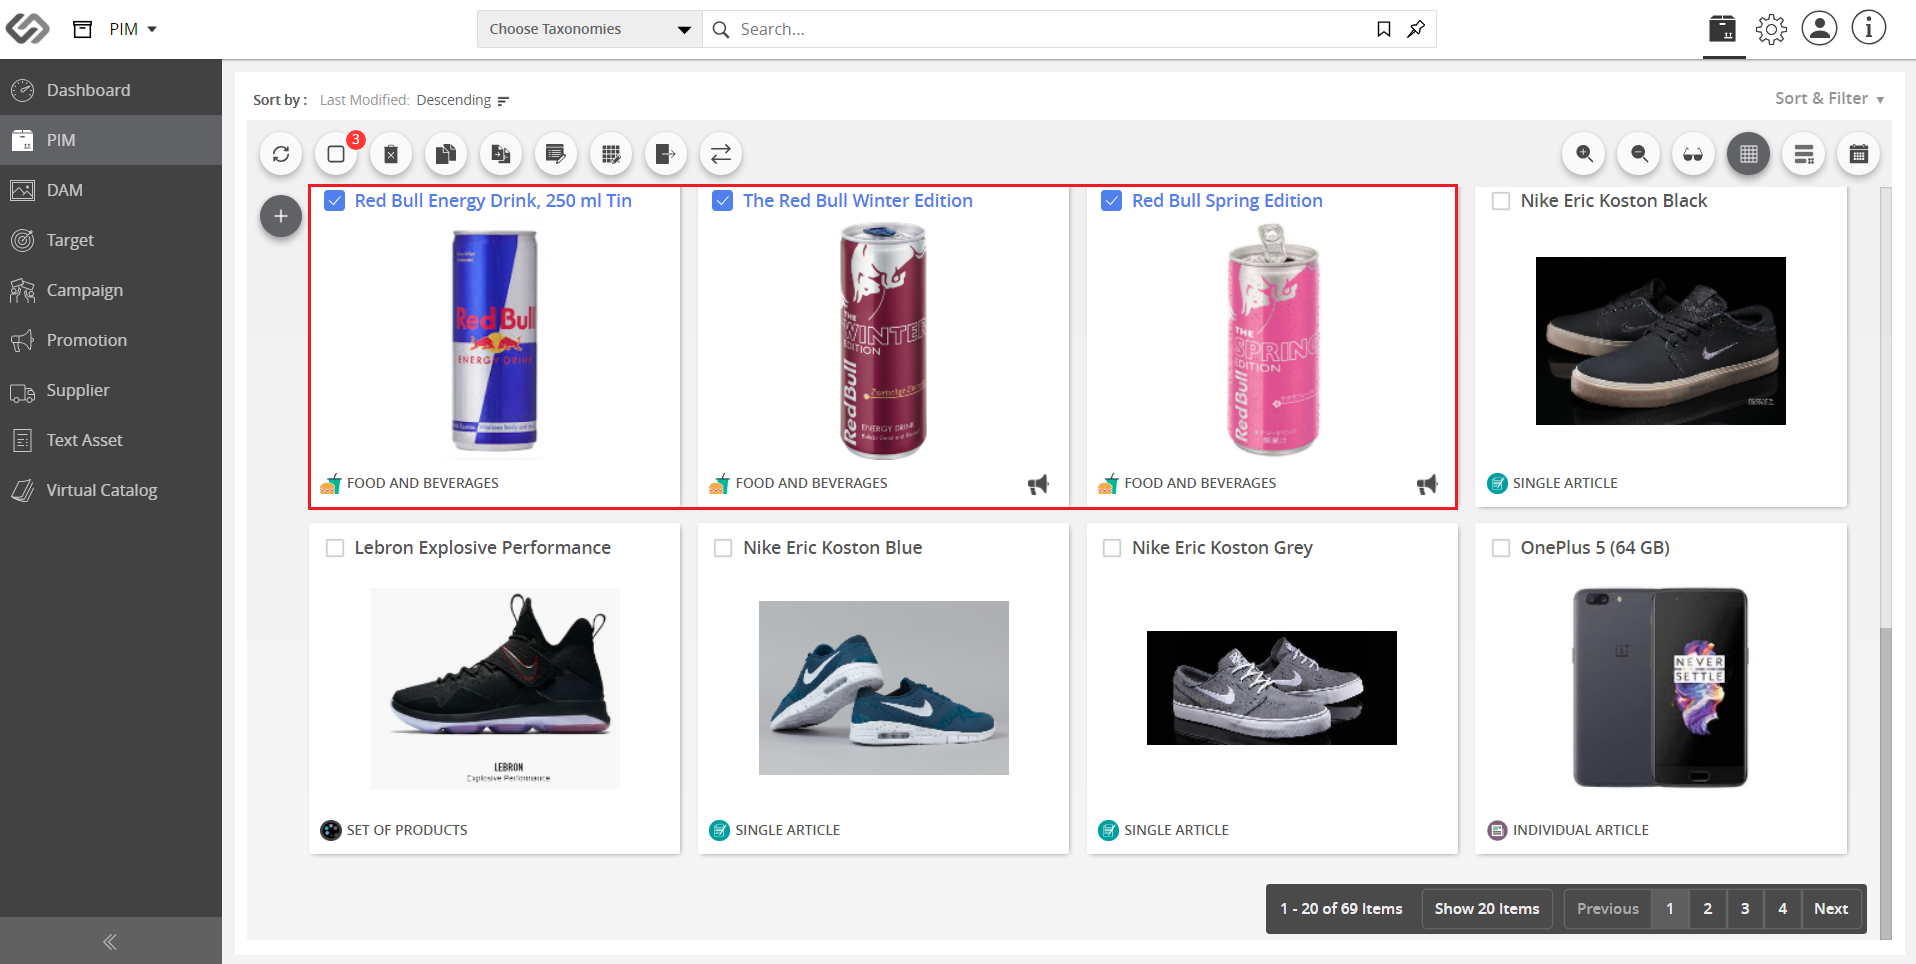This screenshot has height=964, width=1916.
Task: Click in the Search field
Action: (x=1050, y=29)
